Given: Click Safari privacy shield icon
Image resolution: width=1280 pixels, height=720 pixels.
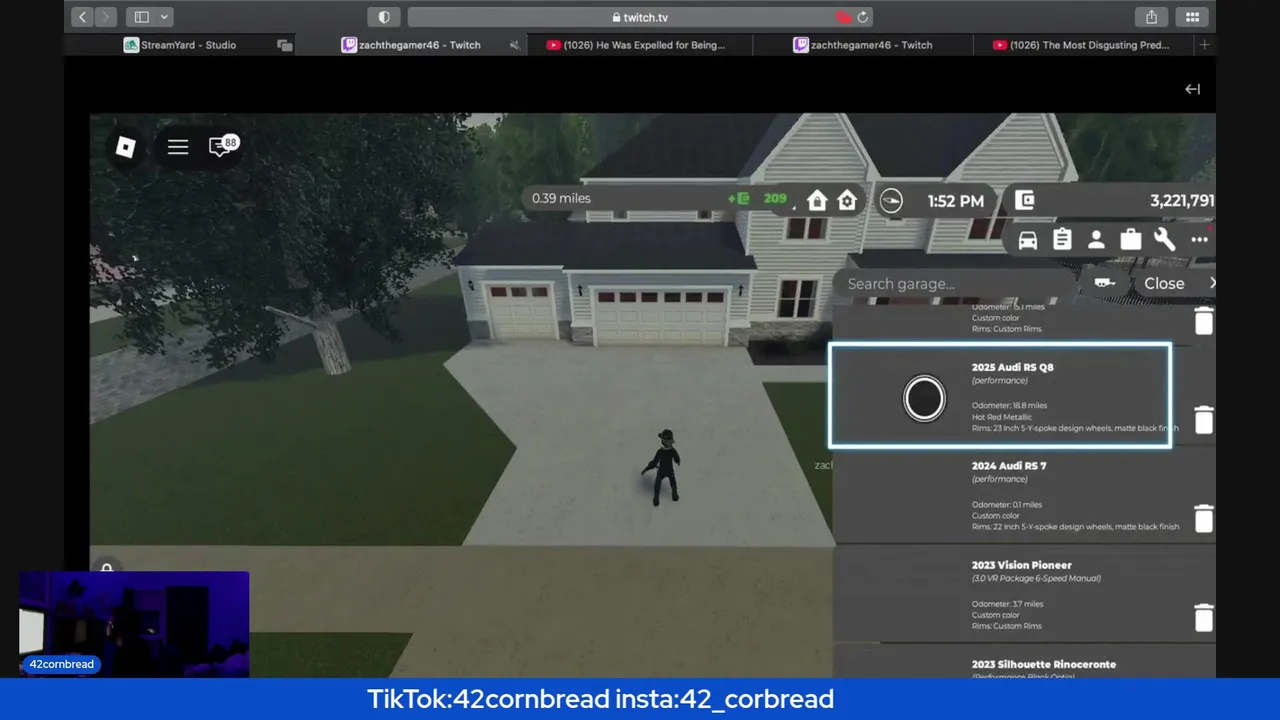Looking at the screenshot, I should (383, 17).
